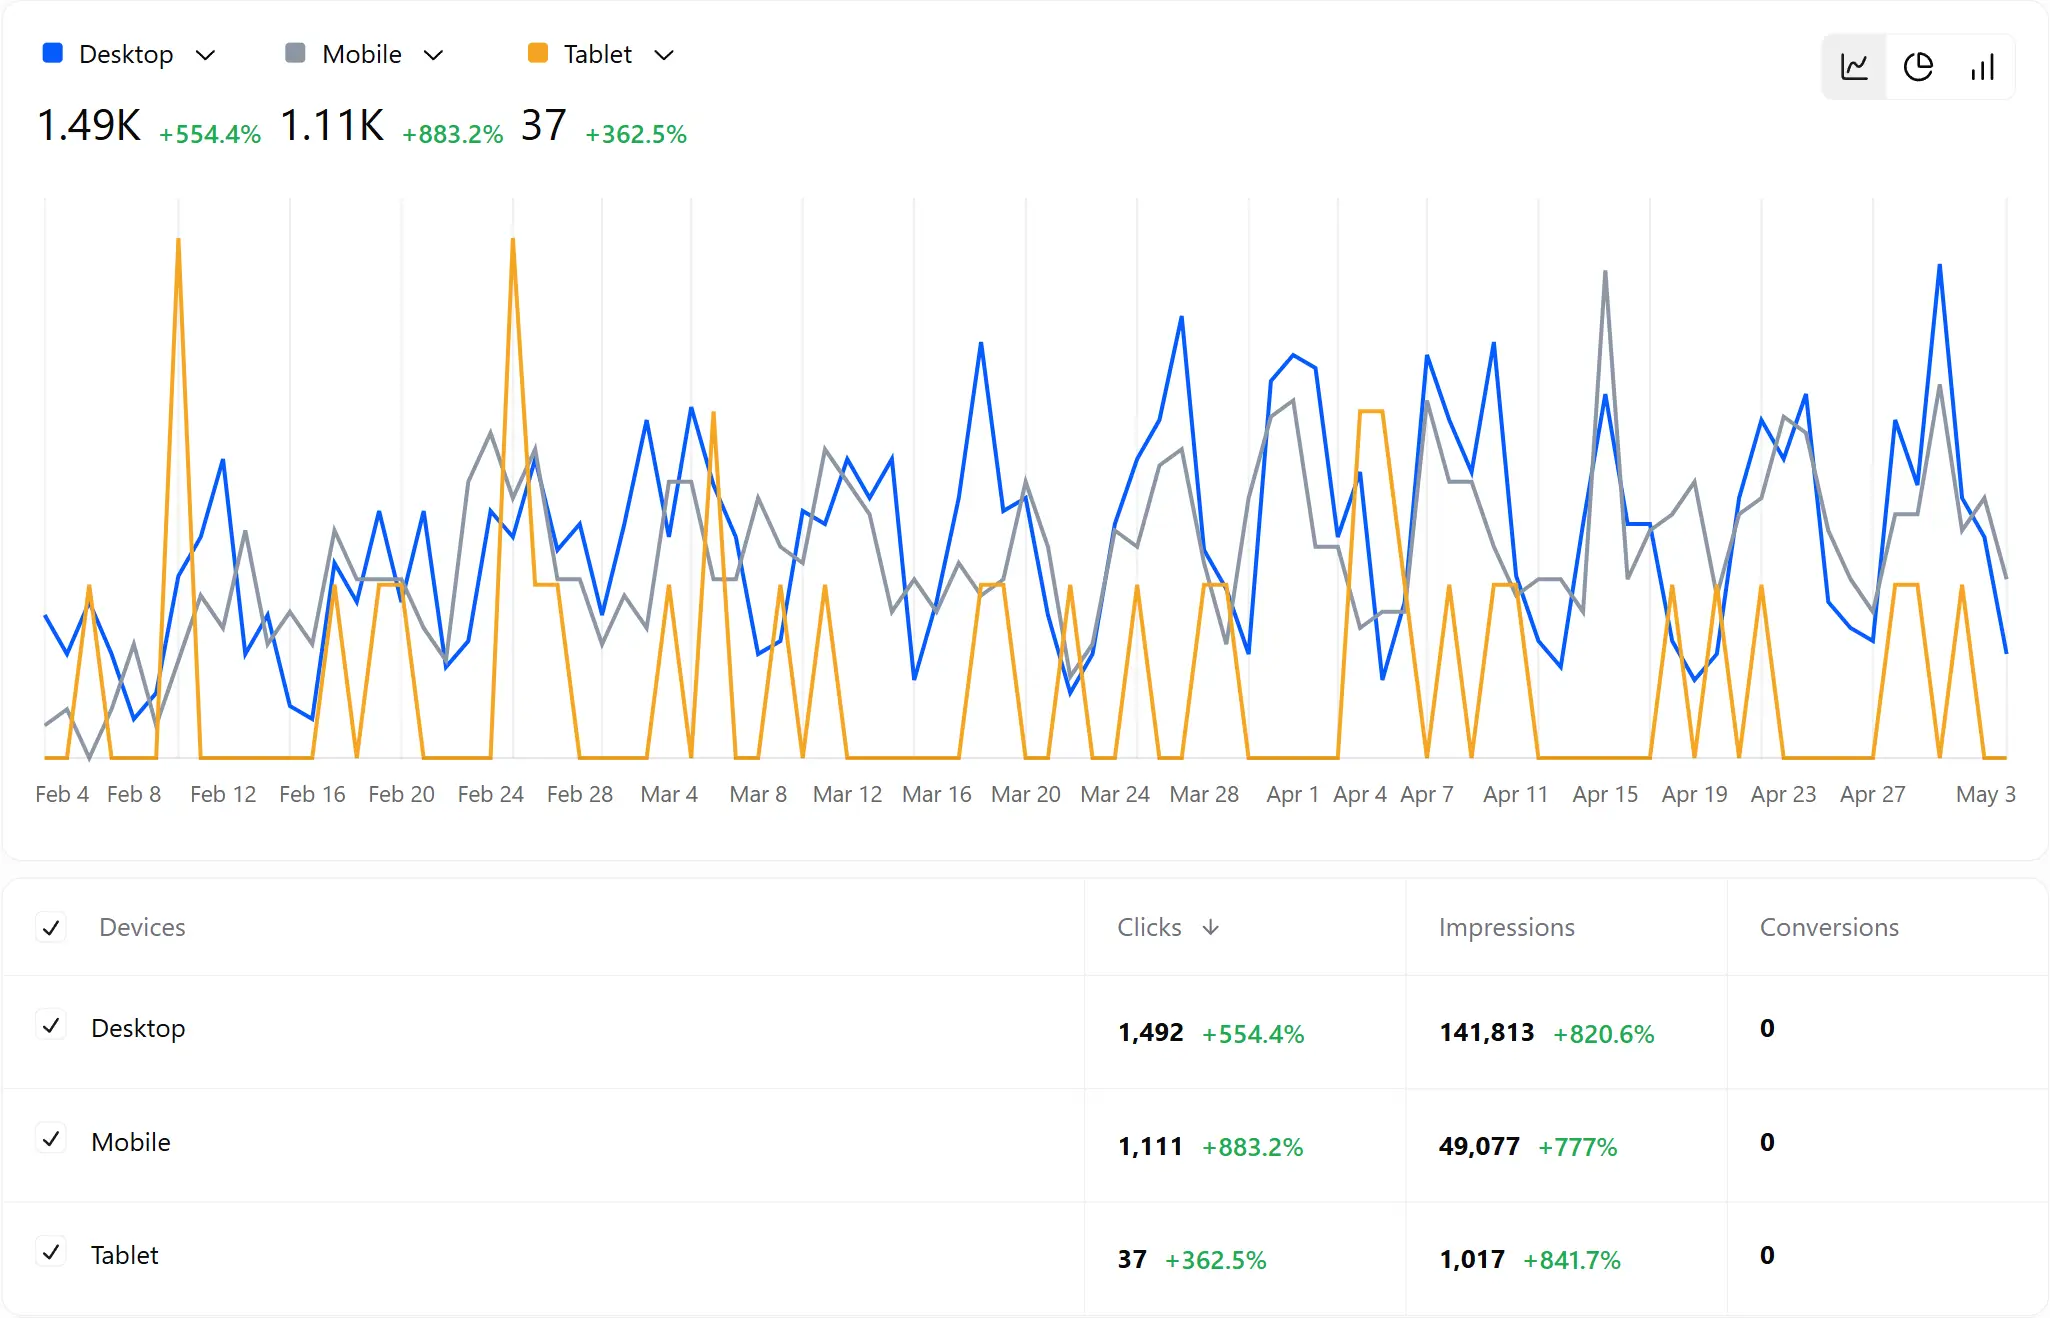
Task: Click the 37 Tablet total in header
Action: click(x=544, y=126)
